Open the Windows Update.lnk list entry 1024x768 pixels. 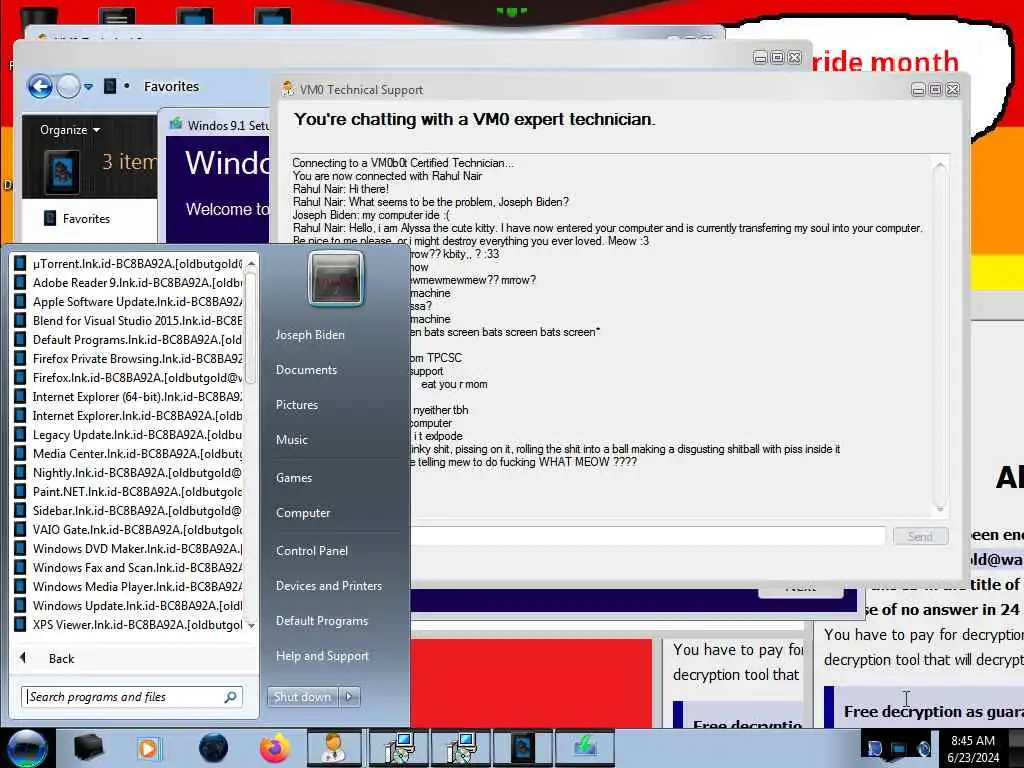(x=128, y=605)
